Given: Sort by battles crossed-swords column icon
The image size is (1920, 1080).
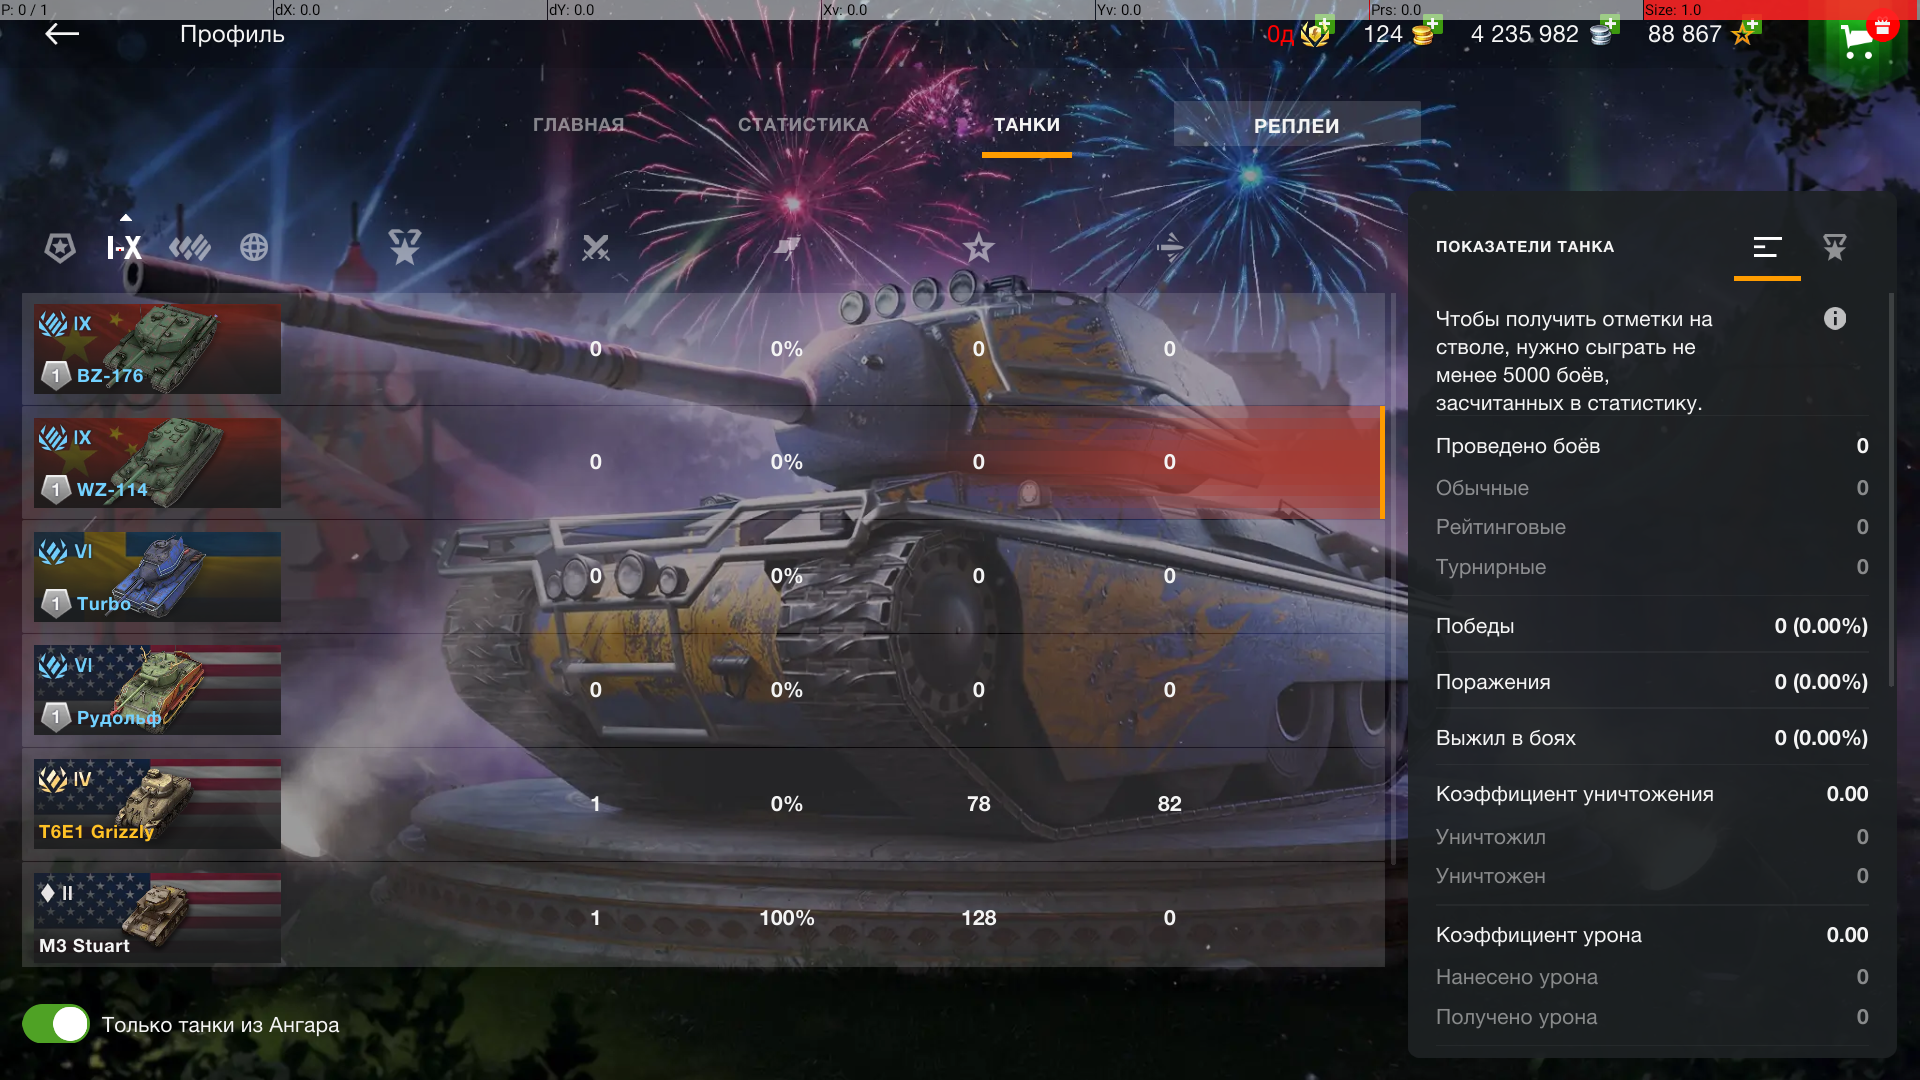Looking at the screenshot, I should coord(596,247).
